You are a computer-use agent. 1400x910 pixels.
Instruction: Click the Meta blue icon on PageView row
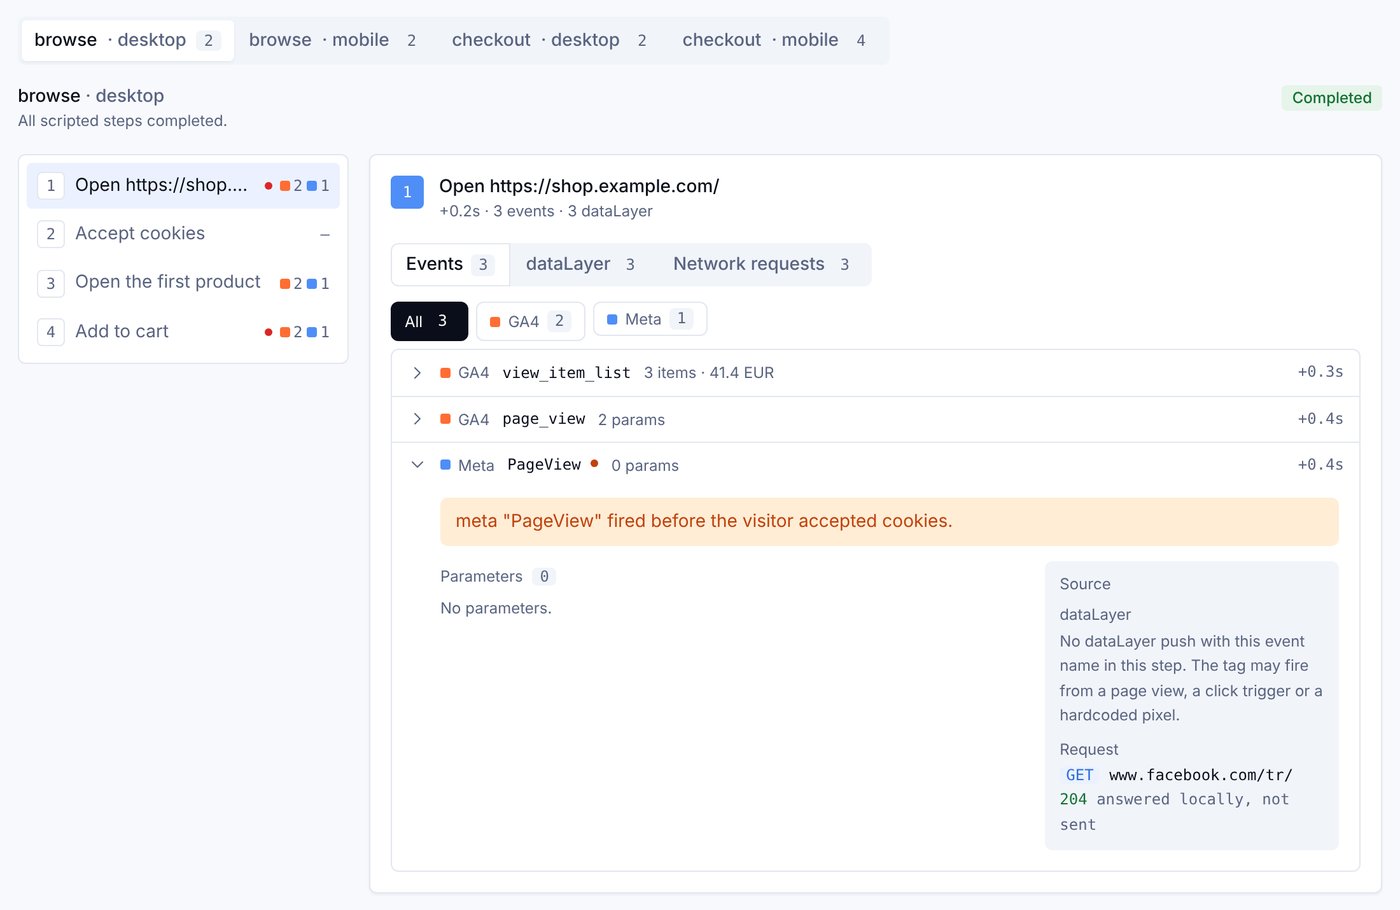pyautogui.click(x=446, y=465)
